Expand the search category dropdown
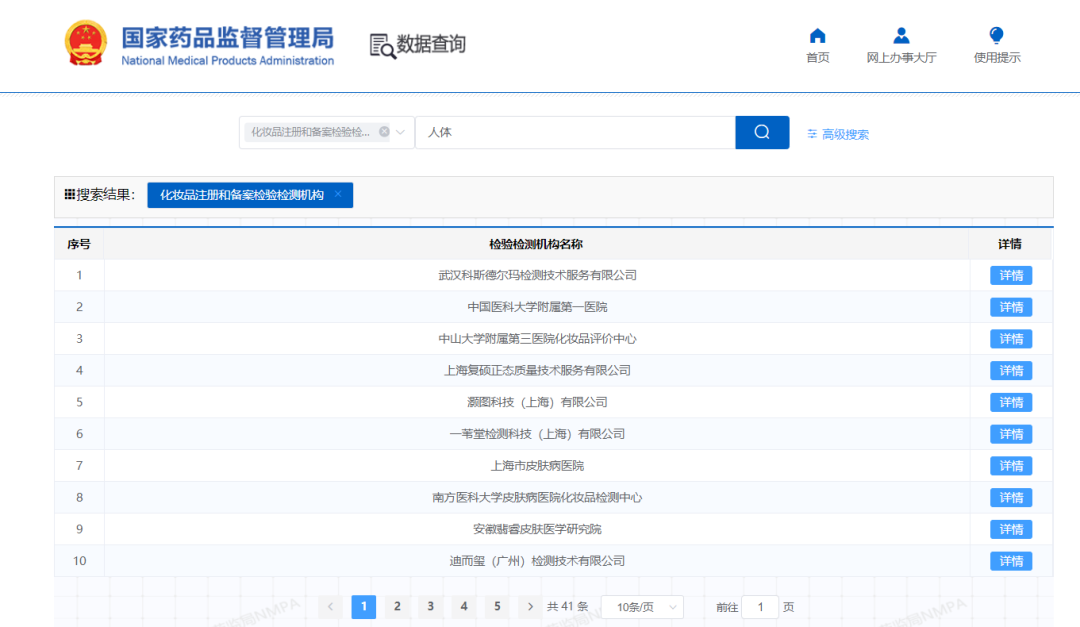1080x627 pixels. [x=401, y=132]
